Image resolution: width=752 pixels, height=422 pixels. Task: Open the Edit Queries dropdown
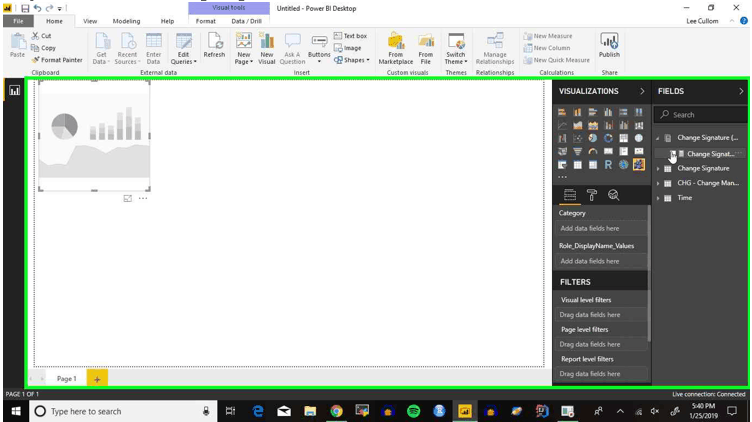tap(183, 49)
